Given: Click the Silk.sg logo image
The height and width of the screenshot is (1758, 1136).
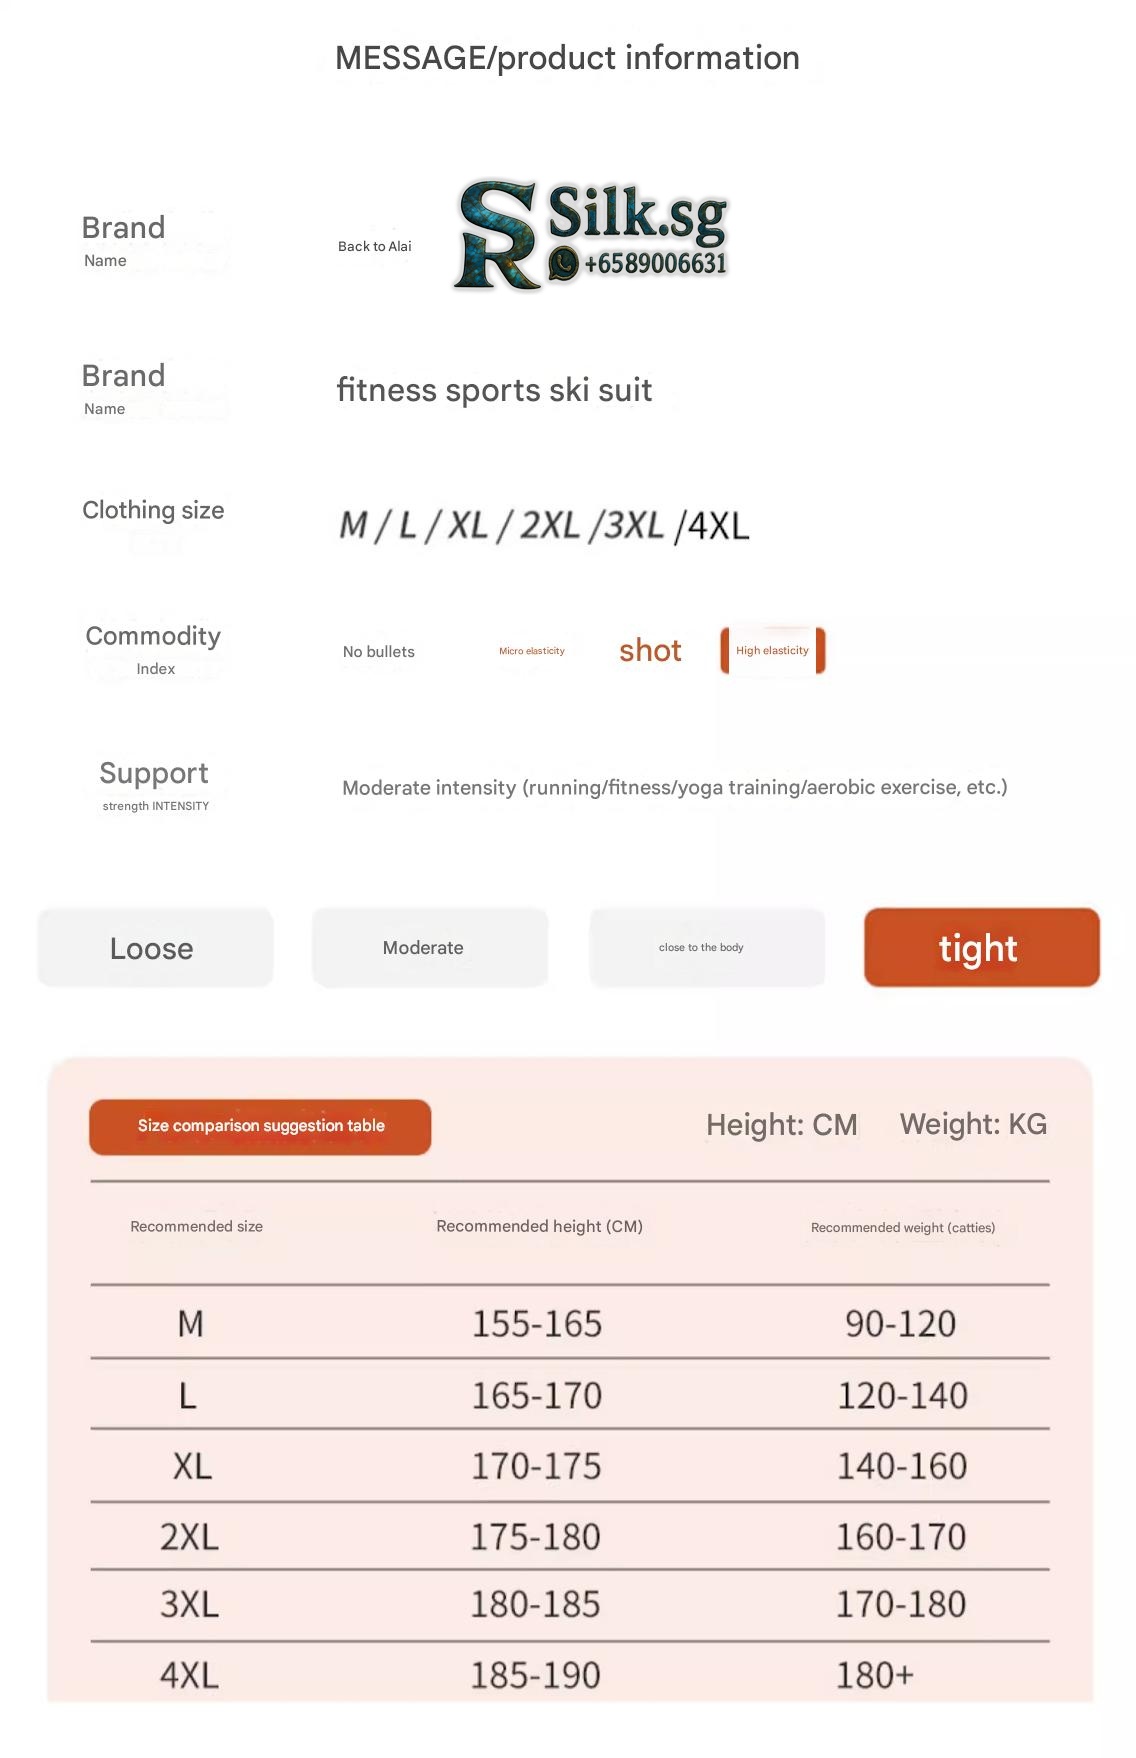Looking at the screenshot, I should point(590,233).
